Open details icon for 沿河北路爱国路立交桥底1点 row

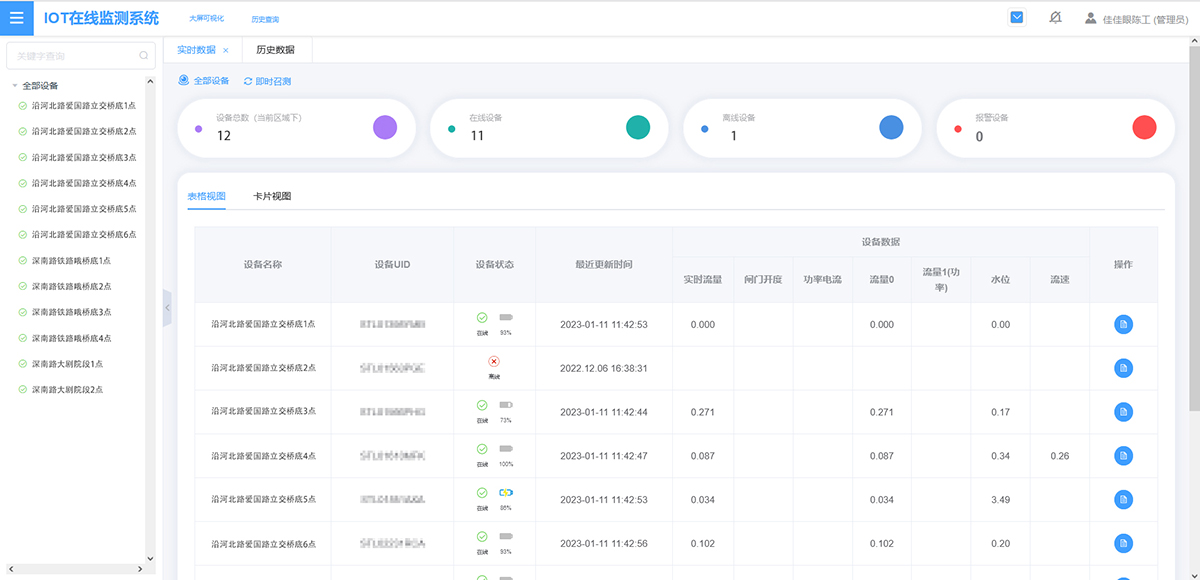(x=1123, y=324)
